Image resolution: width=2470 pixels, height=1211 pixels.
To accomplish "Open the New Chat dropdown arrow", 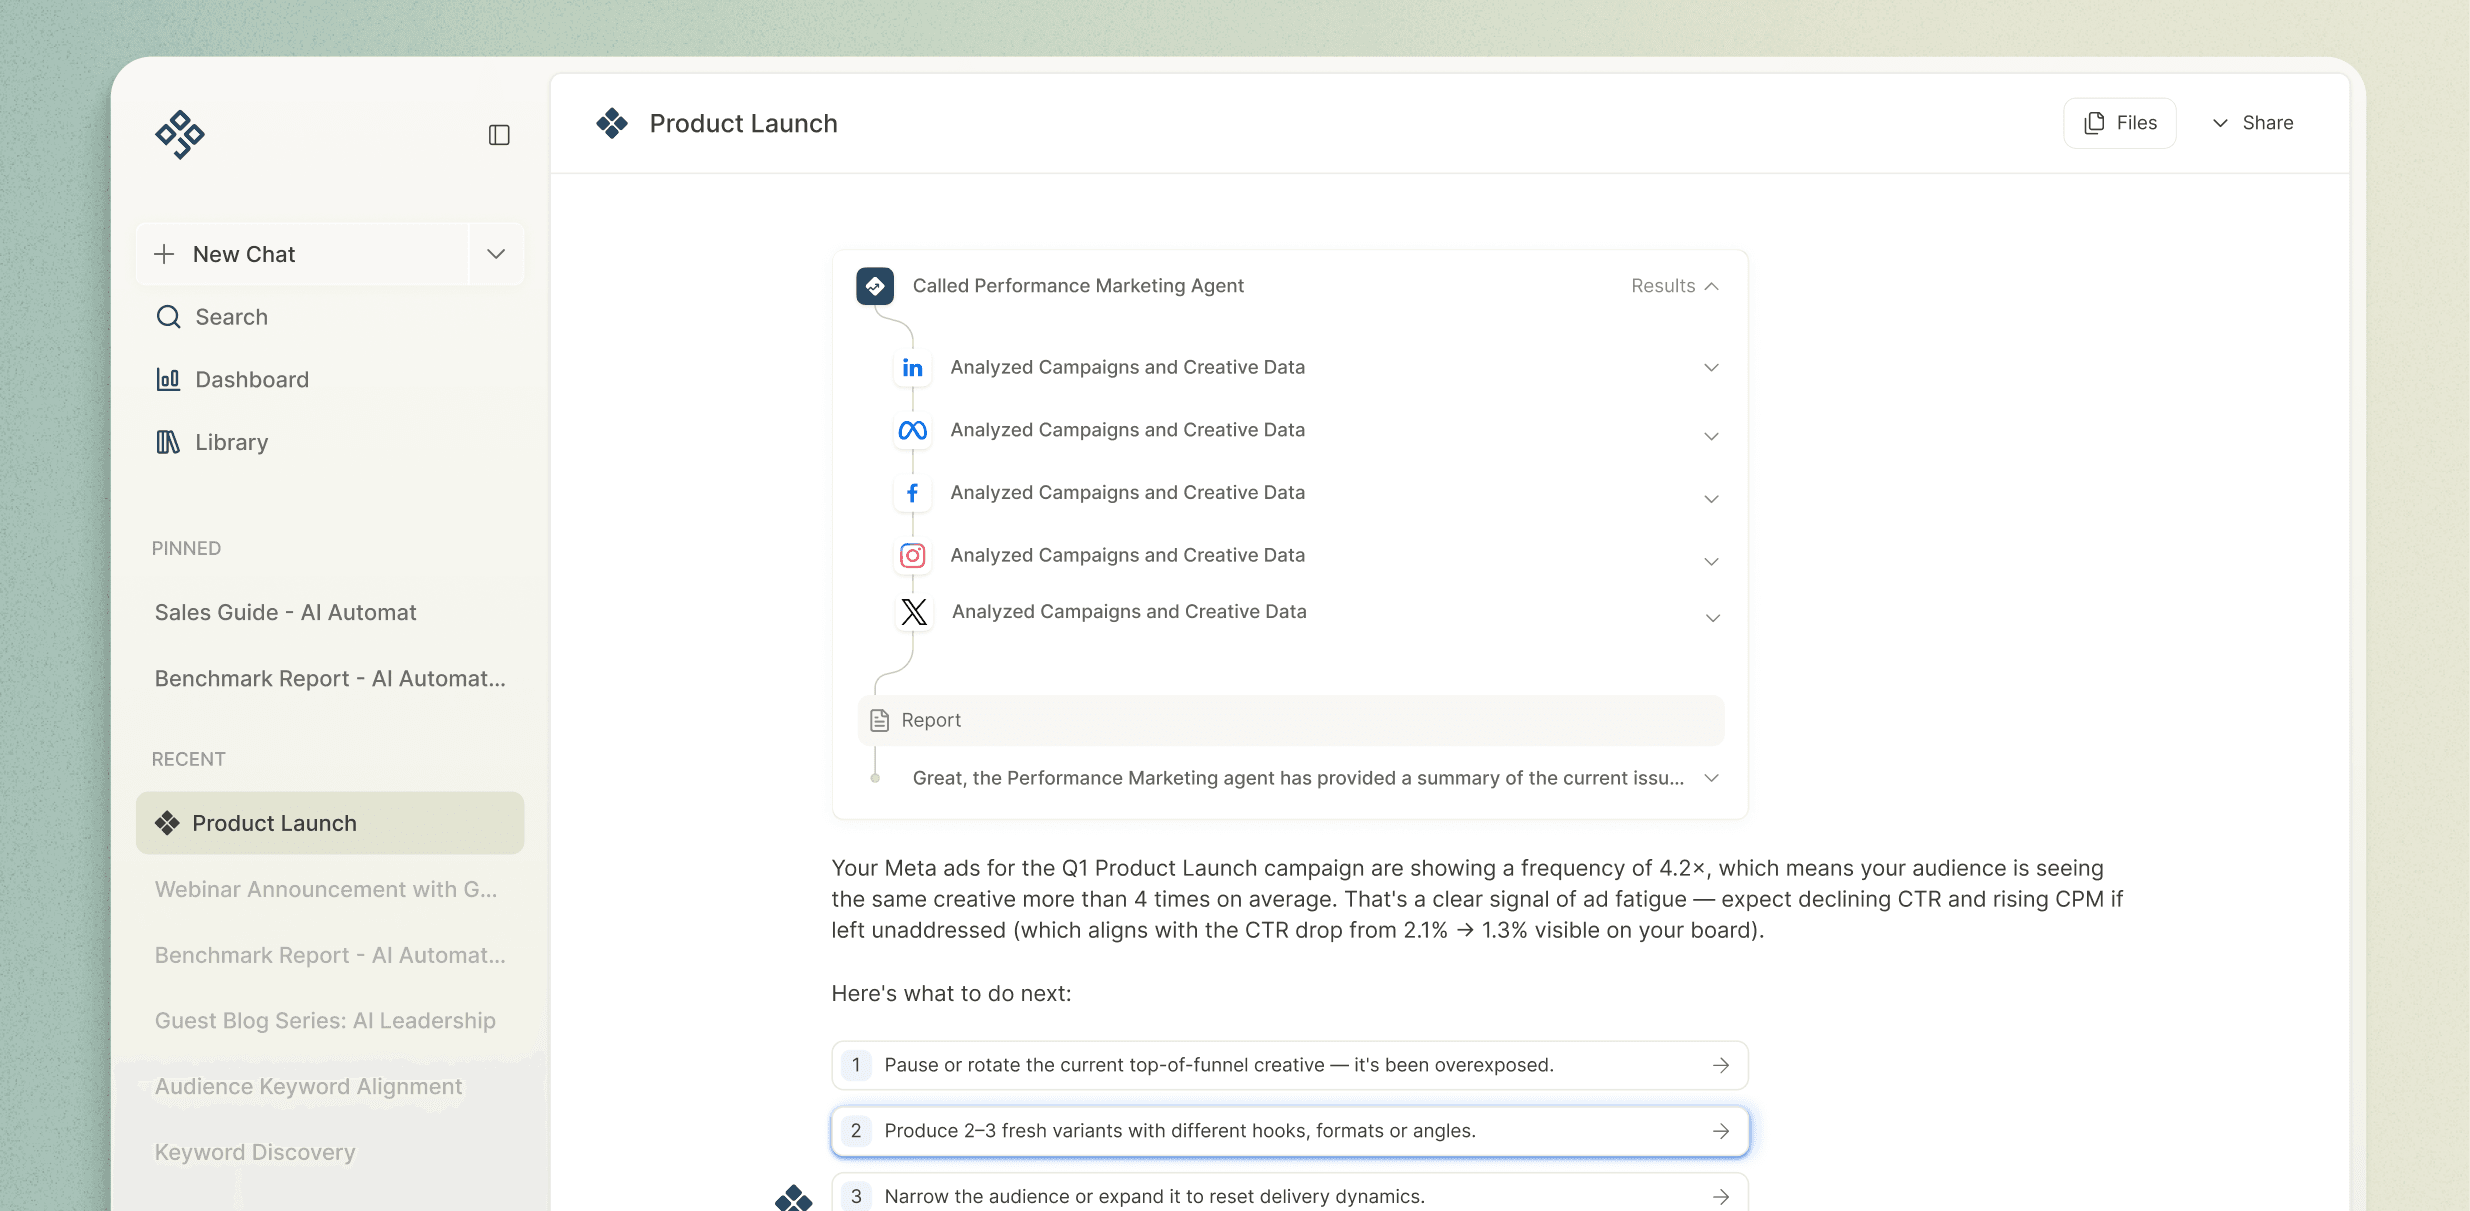I will pos(496,254).
